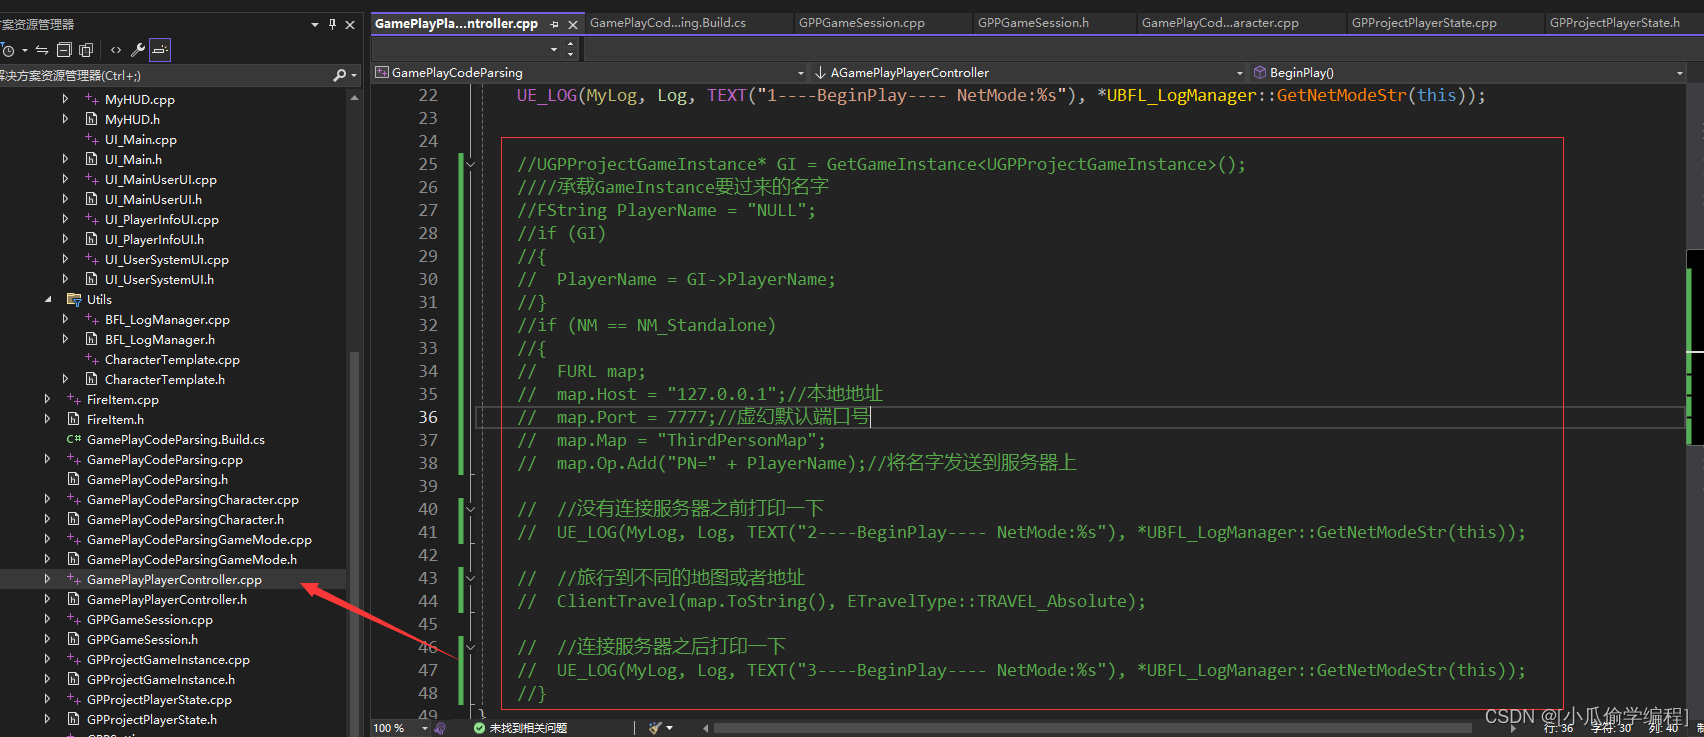Select CharacterTemplate.cpp file
1704x737 pixels.
(x=172, y=359)
